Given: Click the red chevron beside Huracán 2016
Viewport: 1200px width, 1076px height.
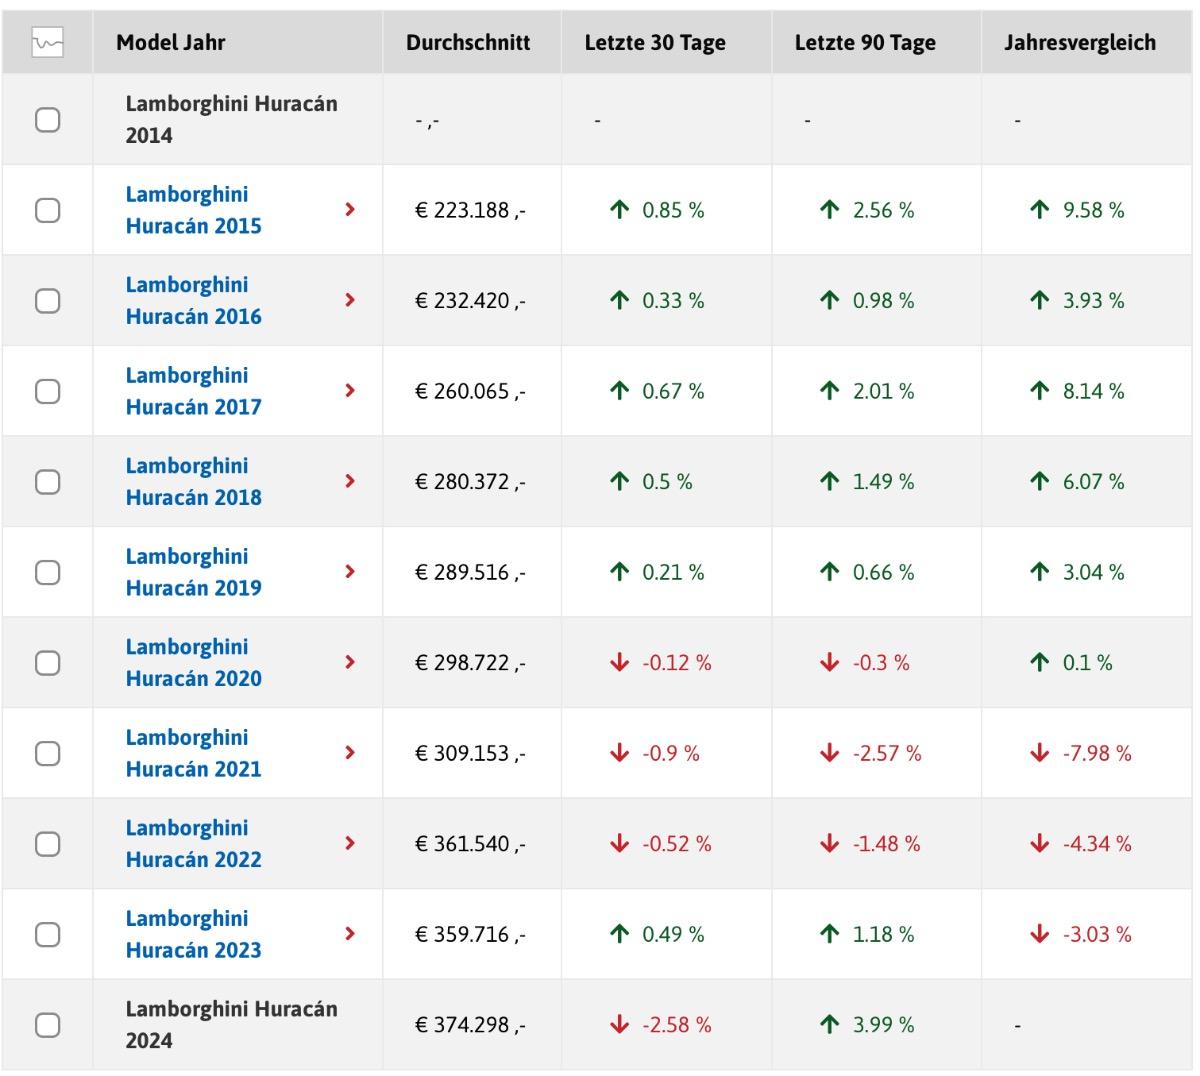Looking at the screenshot, I should tap(350, 299).
